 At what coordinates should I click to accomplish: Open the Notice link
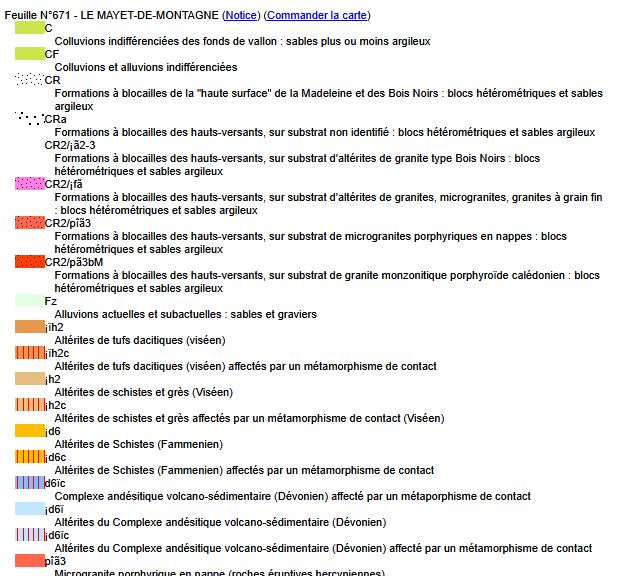(240, 15)
